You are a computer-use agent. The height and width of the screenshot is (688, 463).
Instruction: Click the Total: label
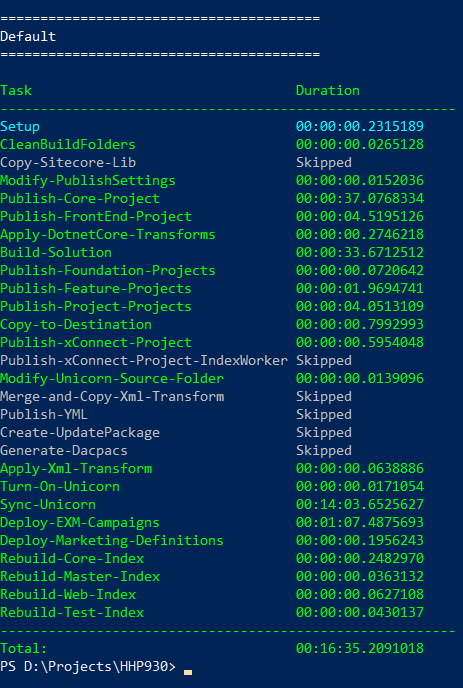pyautogui.click(x=24, y=649)
